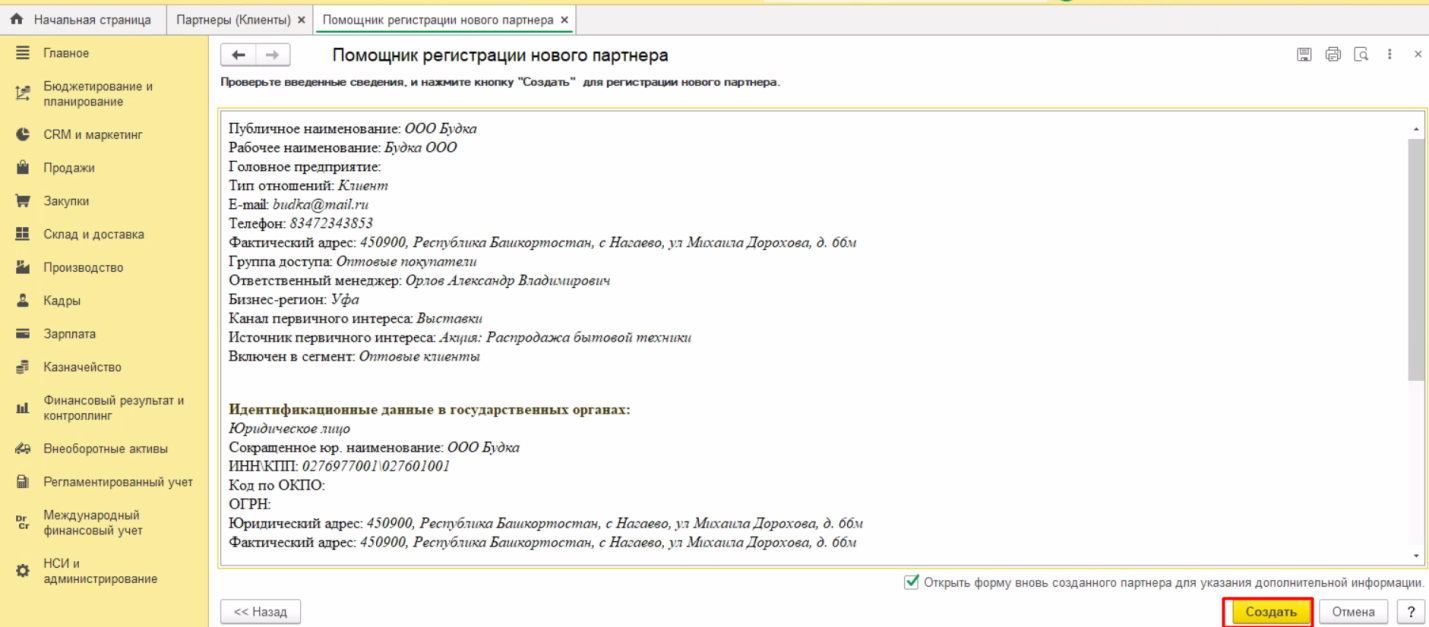This screenshot has height=627, width=1429.
Task: Open the three-dot more actions menu
Action: [1390, 55]
